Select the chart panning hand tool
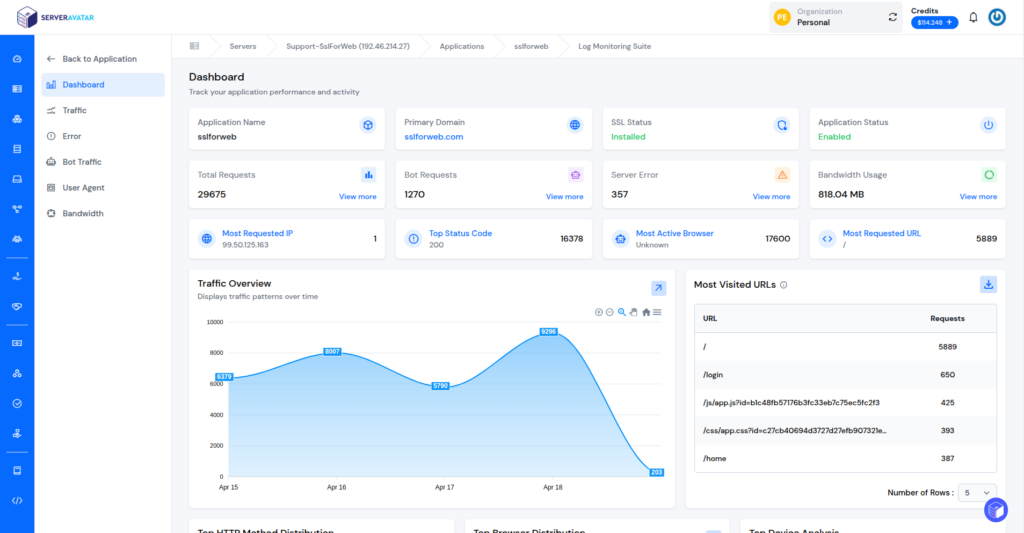 click(x=633, y=312)
